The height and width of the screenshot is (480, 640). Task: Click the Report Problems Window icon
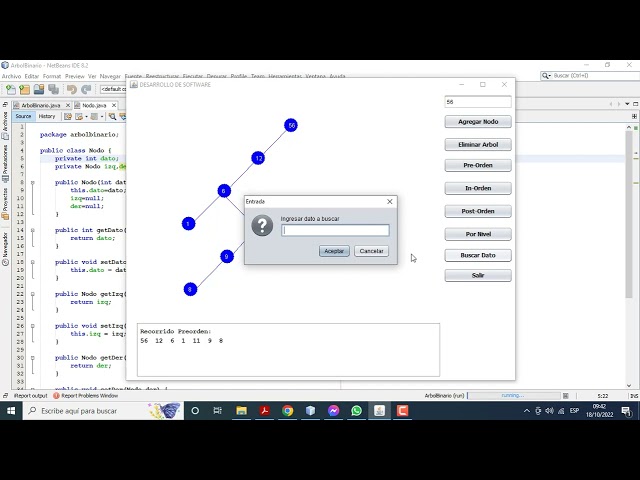coord(56,396)
